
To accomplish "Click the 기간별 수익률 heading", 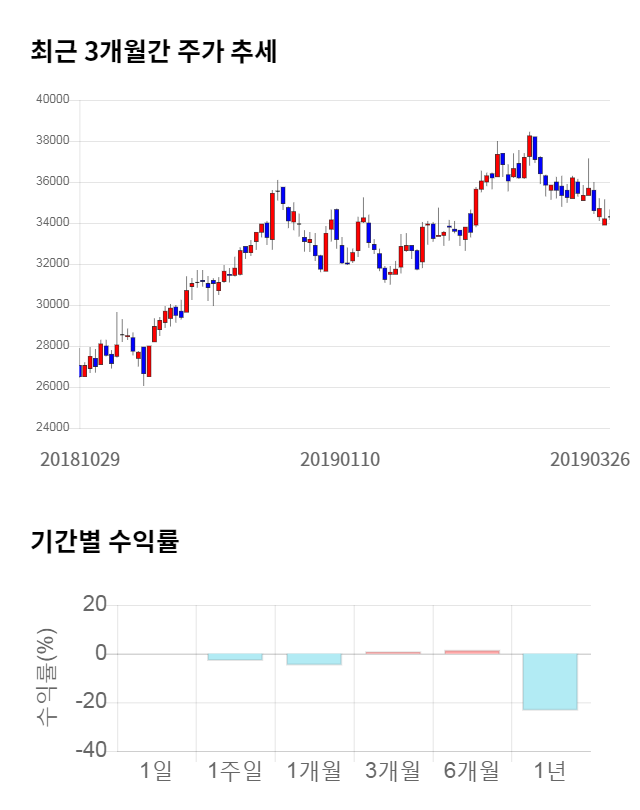I will (x=104, y=542).
